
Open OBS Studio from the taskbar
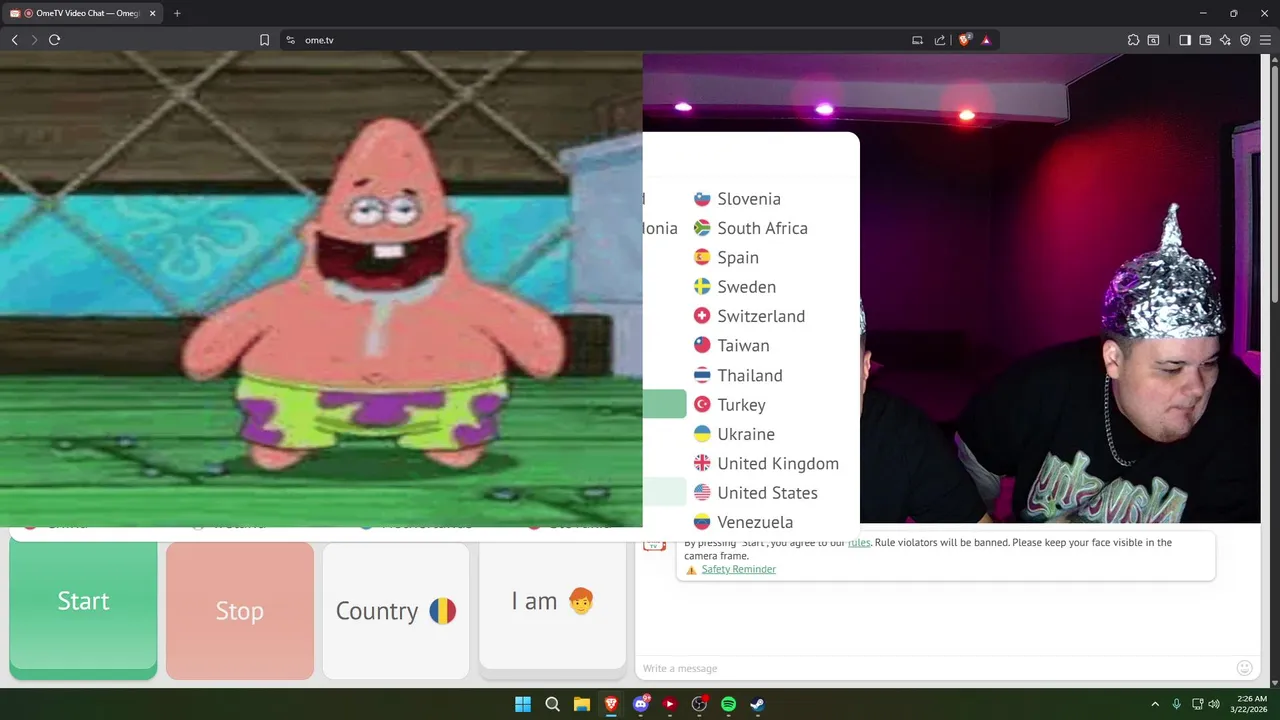(x=699, y=704)
